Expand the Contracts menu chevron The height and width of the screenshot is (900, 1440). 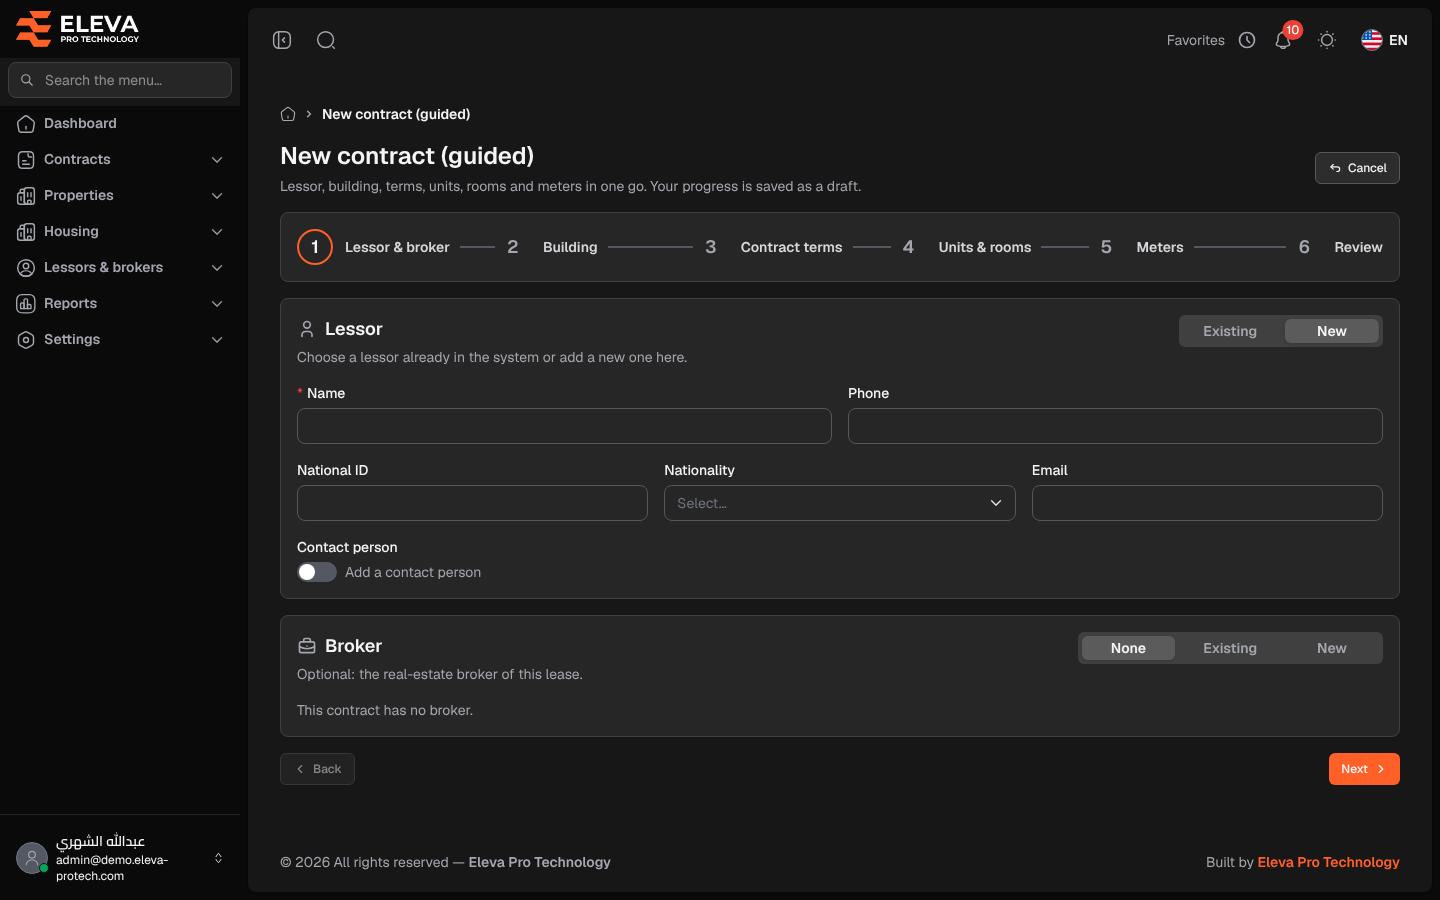tap(217, 159)
